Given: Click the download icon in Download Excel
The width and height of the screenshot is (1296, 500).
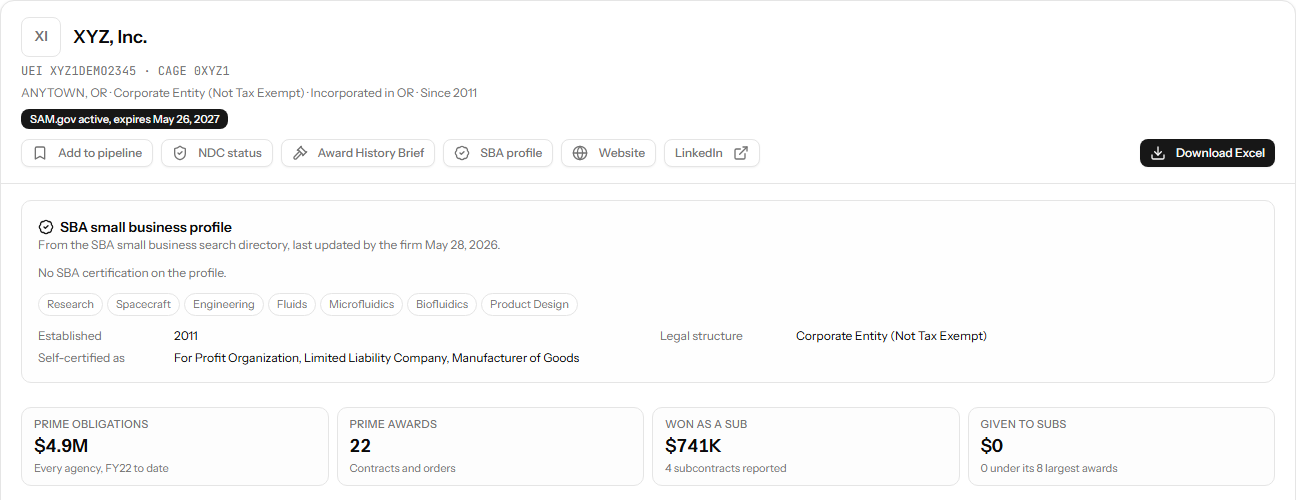Looking at the screenshot, I should (1158, 153).
